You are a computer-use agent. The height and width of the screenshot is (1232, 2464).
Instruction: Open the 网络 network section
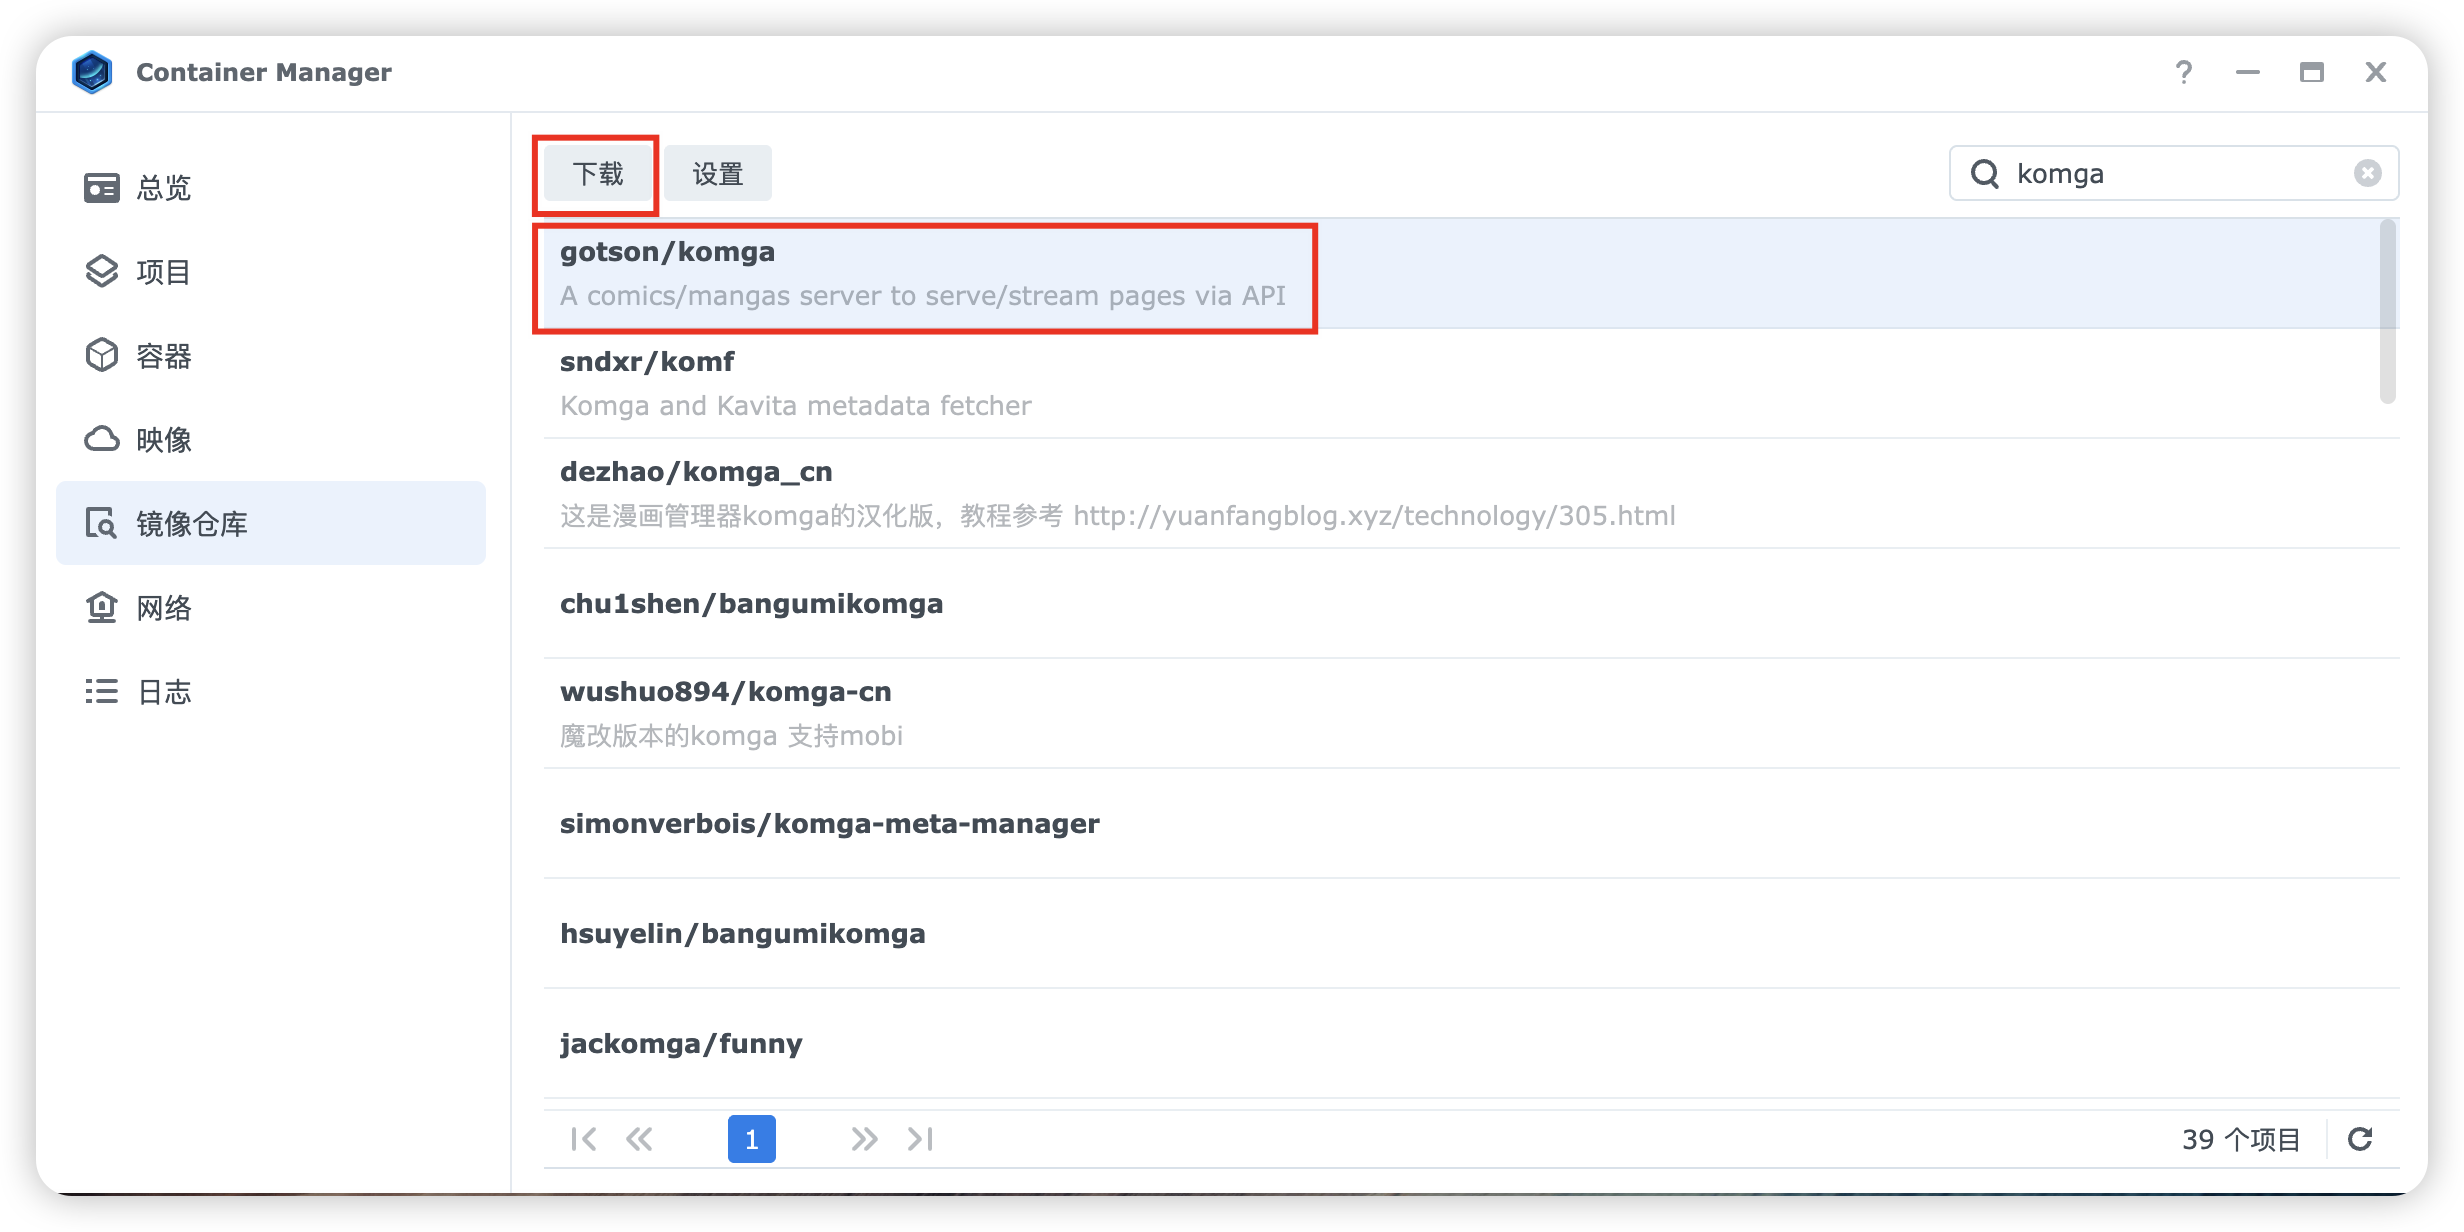164,608
